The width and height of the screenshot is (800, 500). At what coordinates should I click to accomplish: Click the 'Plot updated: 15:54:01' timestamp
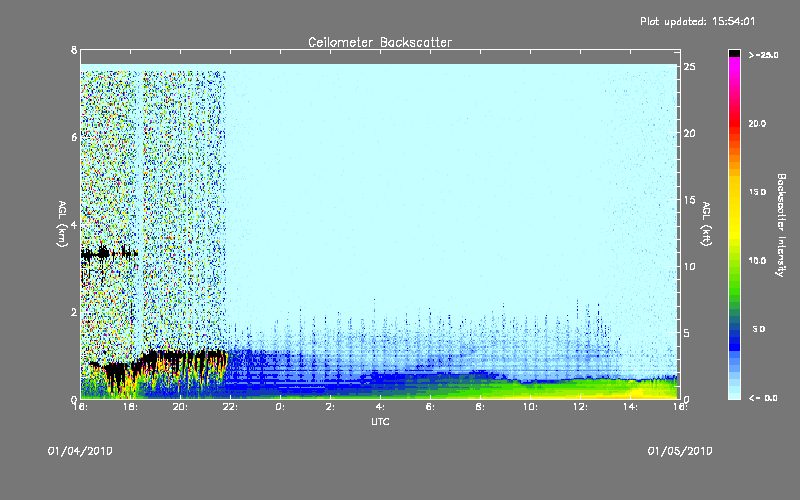697,21
